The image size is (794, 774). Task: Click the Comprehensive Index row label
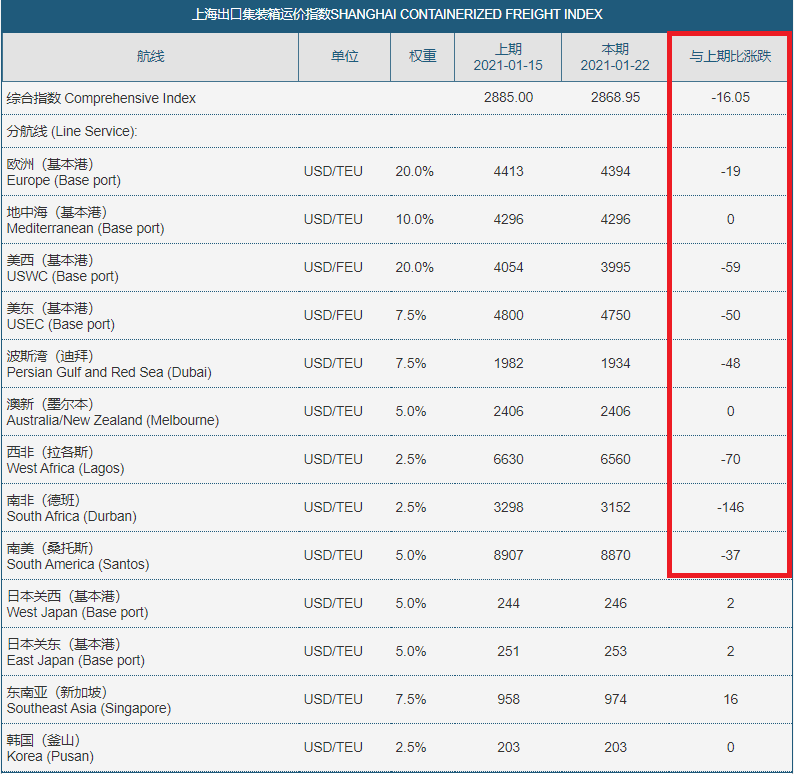click(101, 98)
